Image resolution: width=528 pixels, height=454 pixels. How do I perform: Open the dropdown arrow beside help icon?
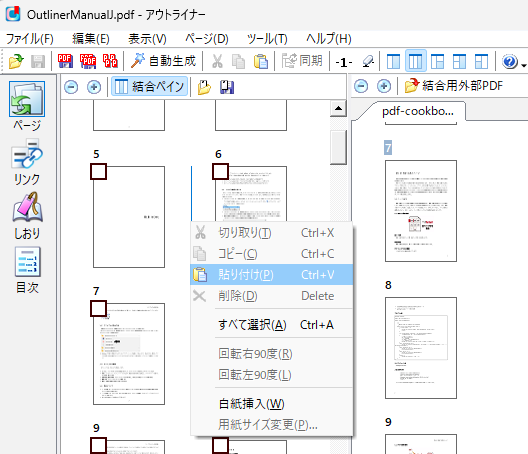click(524, 65)
